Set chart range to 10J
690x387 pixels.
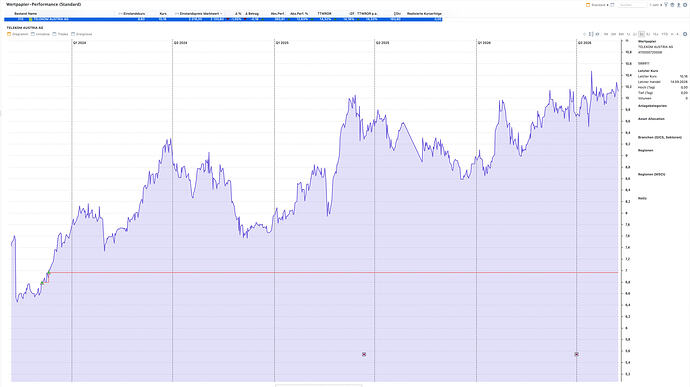656,34
